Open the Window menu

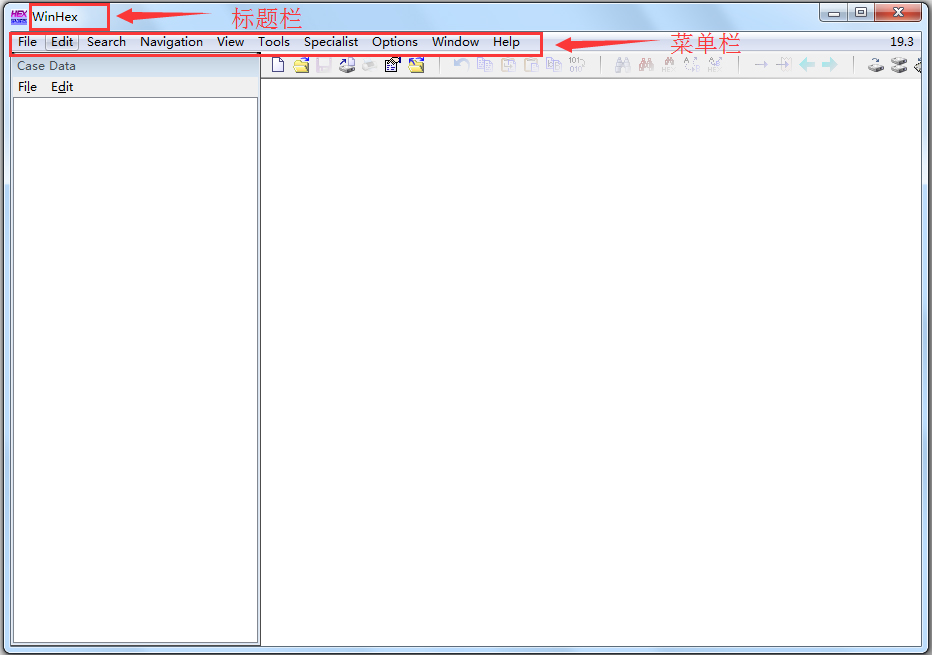[x=455, y=42]
